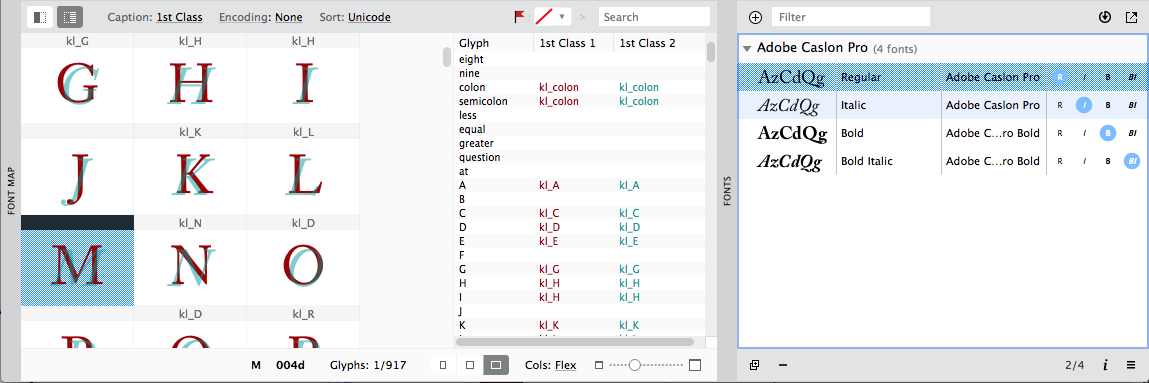The width and height of the screenshot is (1149, 383).
Task: Click the export arrow icon in Fonts panel
Action: [x=1131, y=17]
